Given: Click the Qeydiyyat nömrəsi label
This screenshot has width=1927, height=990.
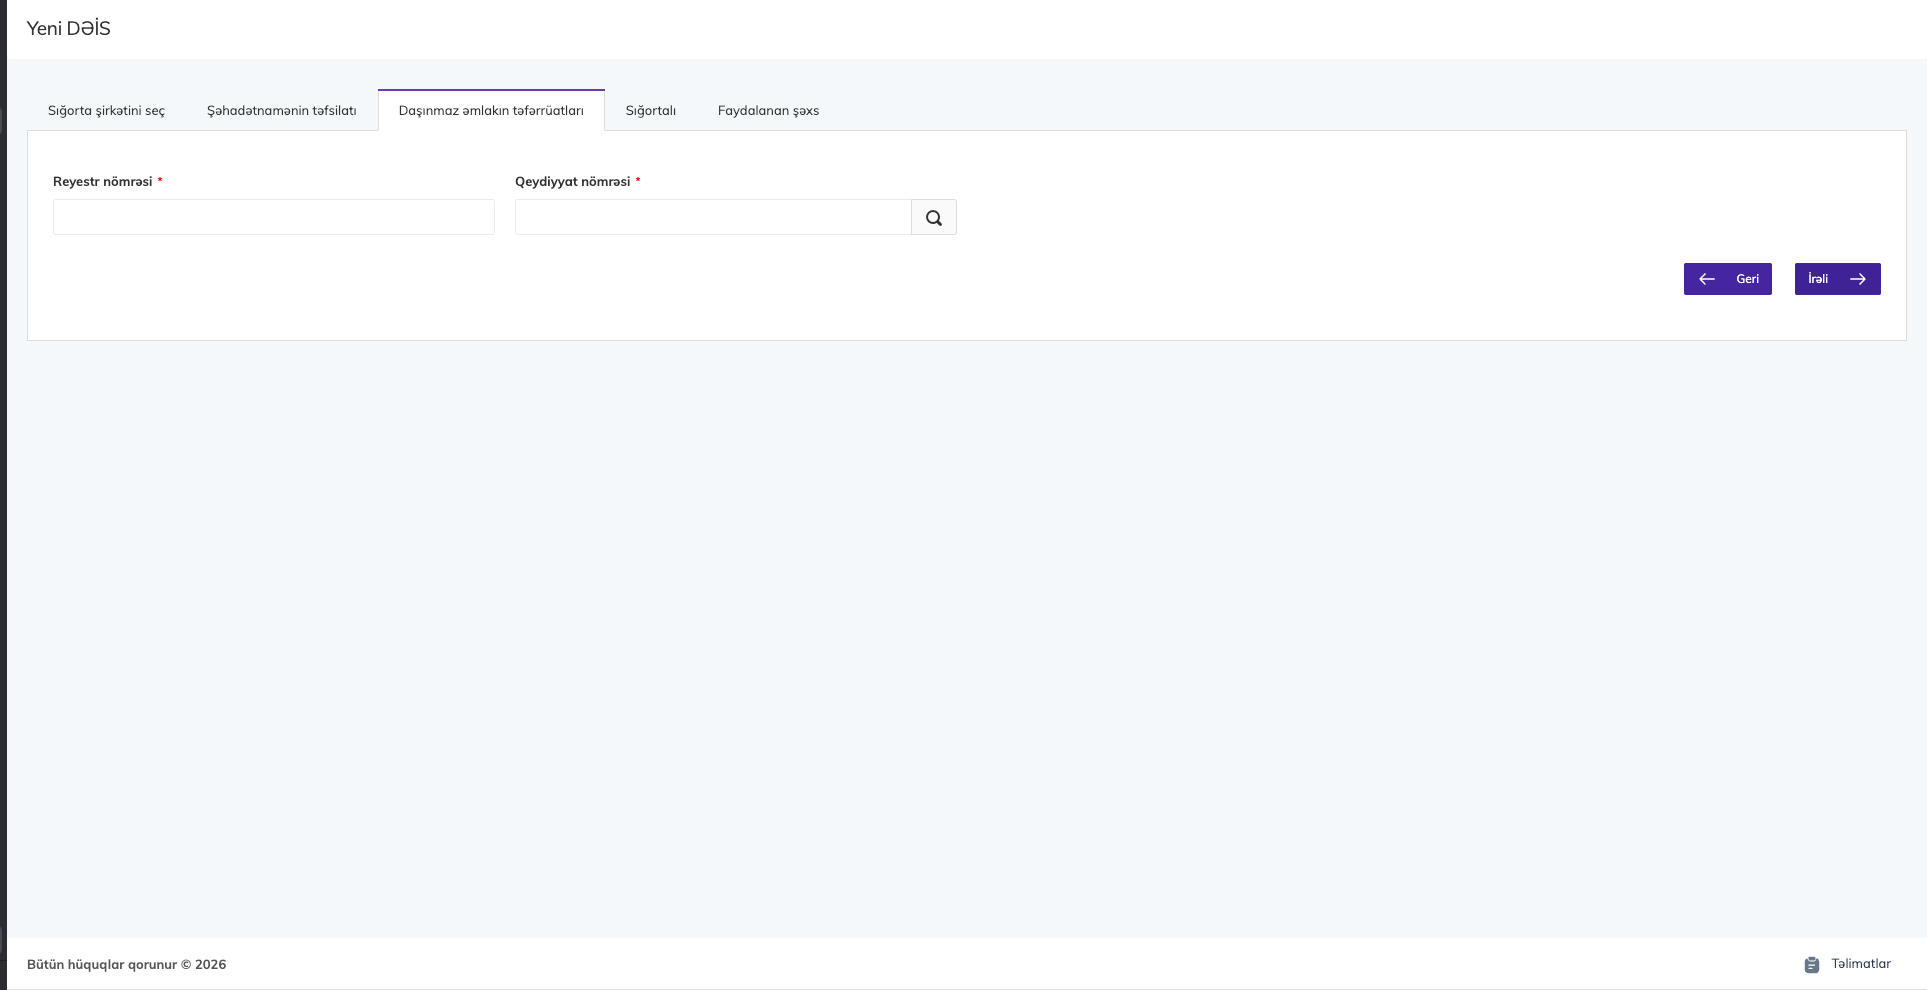Looking at the screenshot, I should tap(572, 182).
